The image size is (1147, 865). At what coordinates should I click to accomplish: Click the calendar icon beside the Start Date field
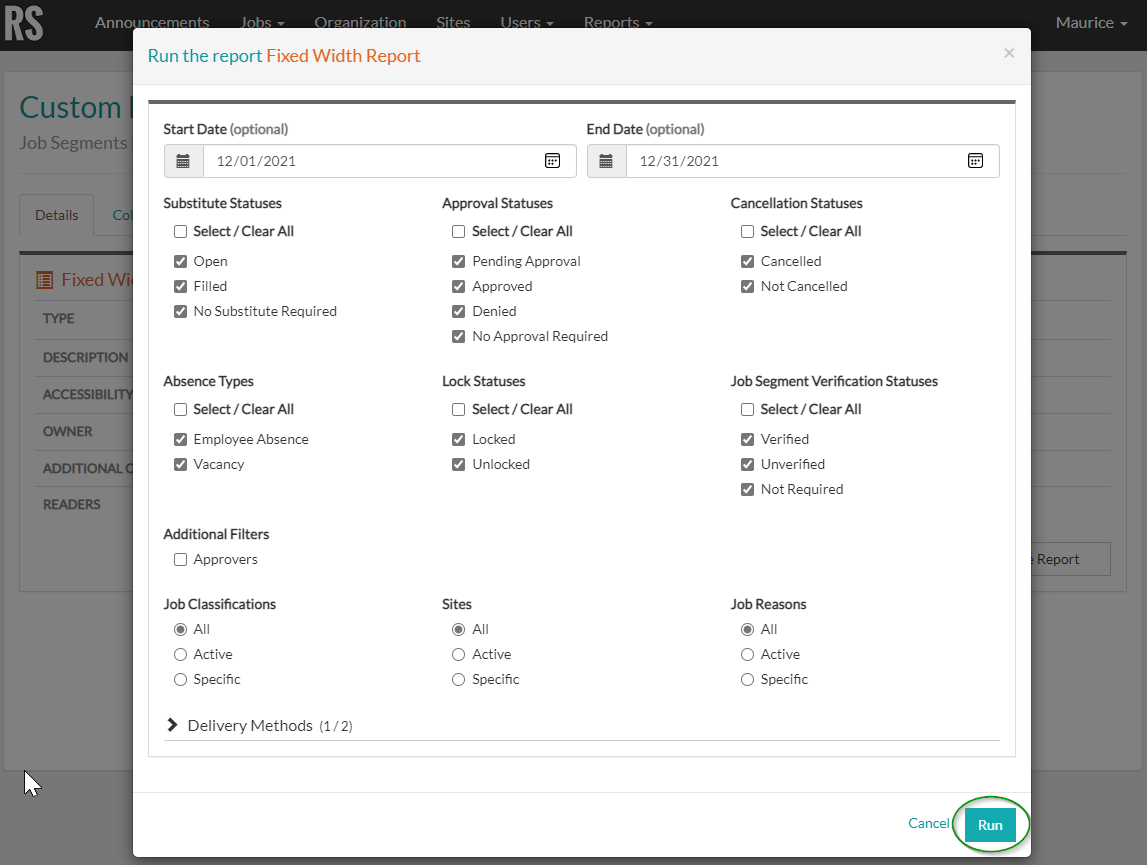[183, 160]
